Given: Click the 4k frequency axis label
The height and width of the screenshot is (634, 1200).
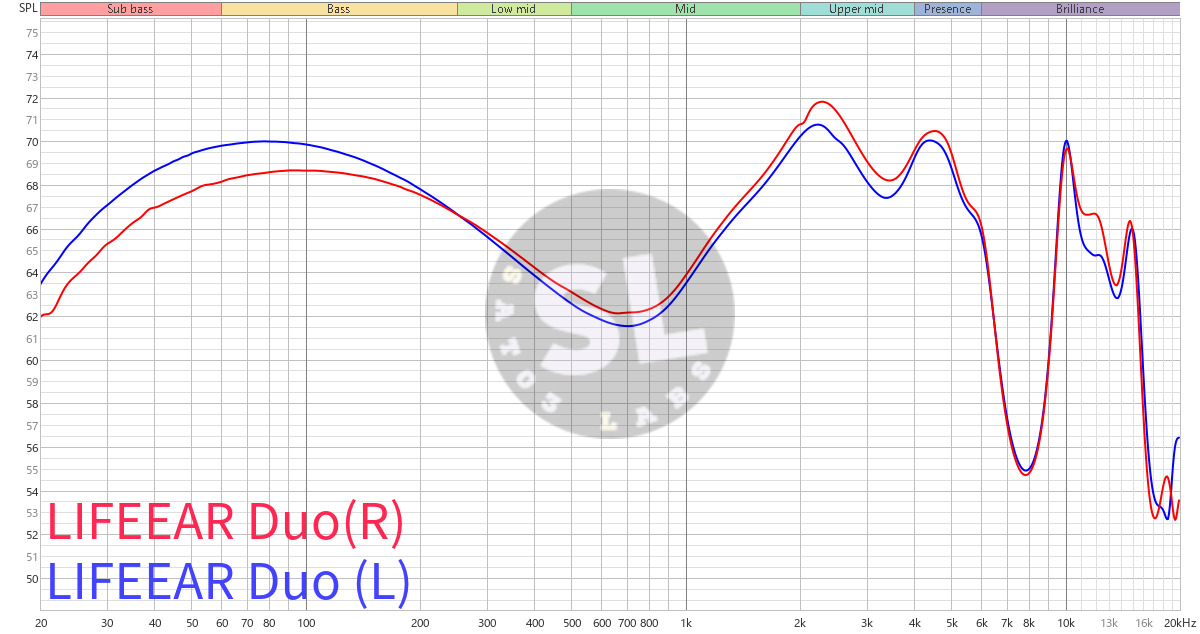Looking at the screenshot, I should [915, 623].
